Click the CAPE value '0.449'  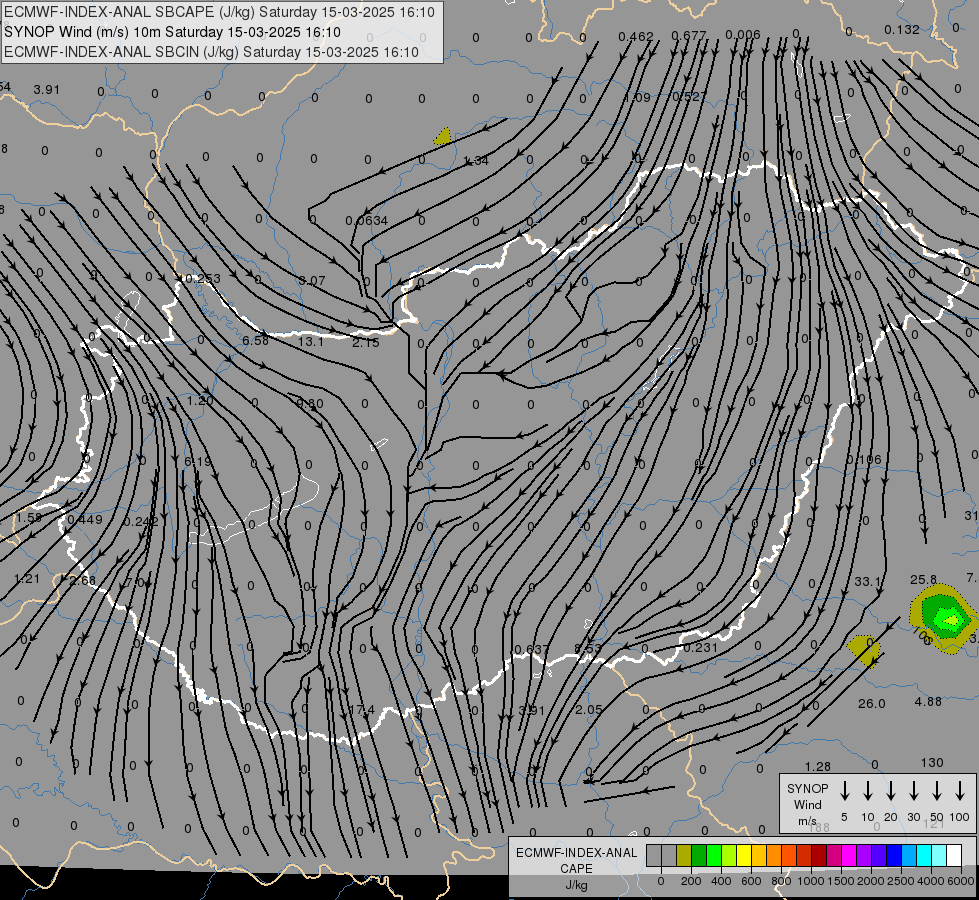click(x=85, y=520)
